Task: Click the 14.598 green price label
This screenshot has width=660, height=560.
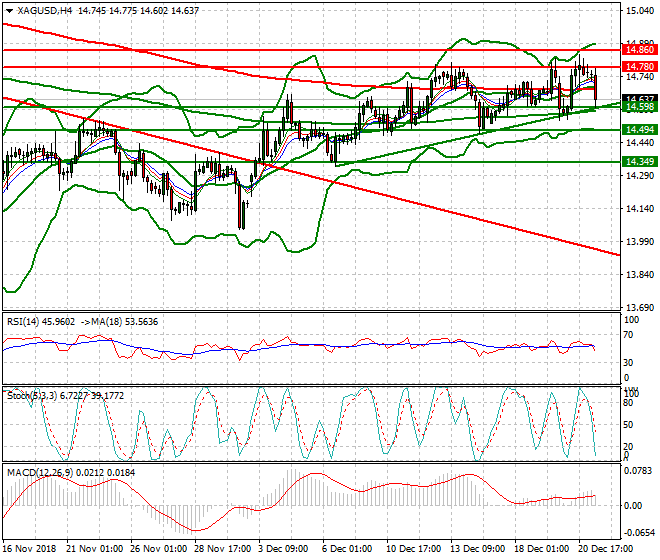Action: tap(639, 107)
